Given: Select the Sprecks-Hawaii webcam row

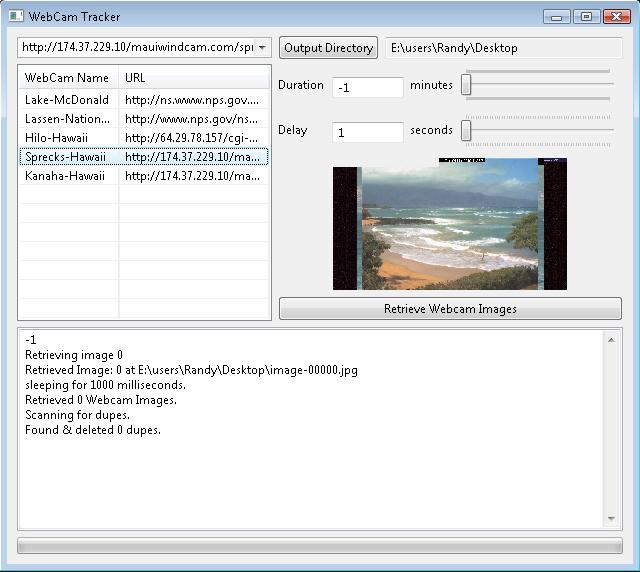Looking at the screenshot, I should (x=67, y=157).
